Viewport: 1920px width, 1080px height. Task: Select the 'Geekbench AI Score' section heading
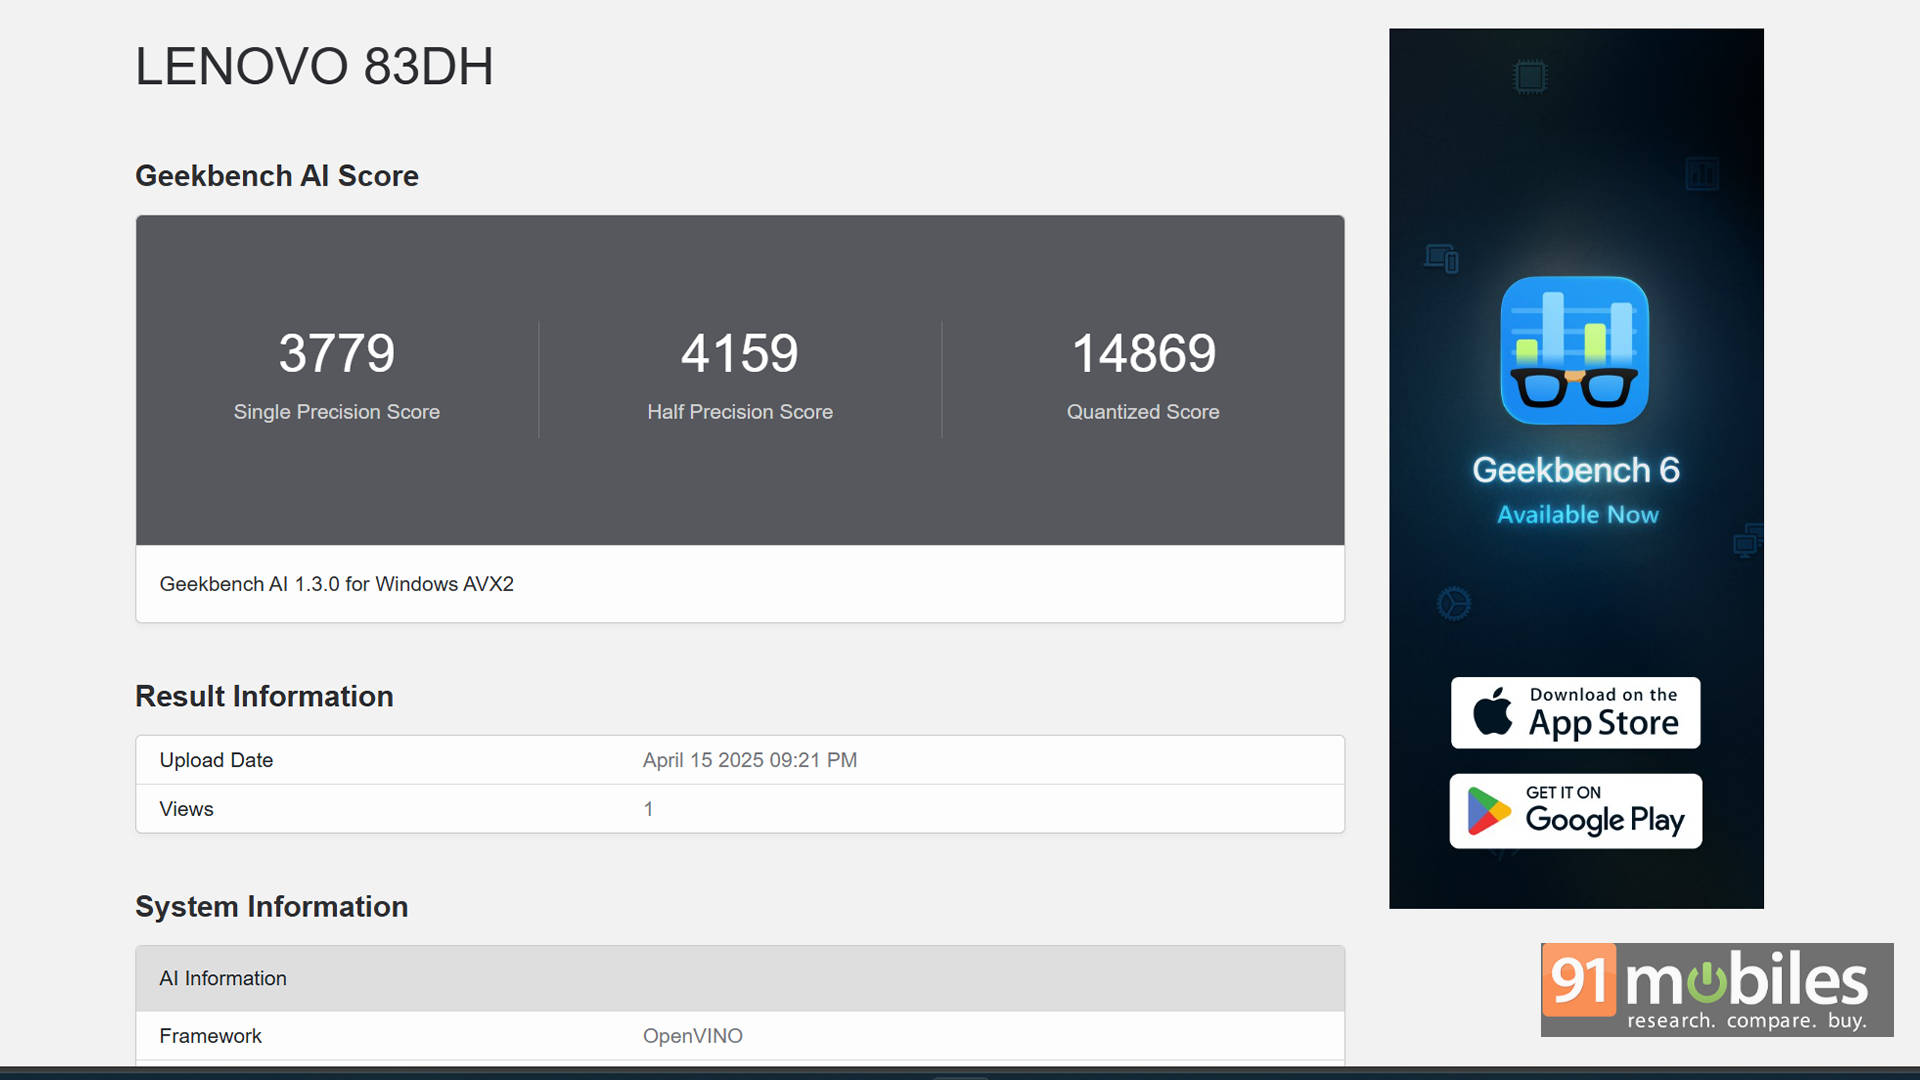tap(277, 176)
